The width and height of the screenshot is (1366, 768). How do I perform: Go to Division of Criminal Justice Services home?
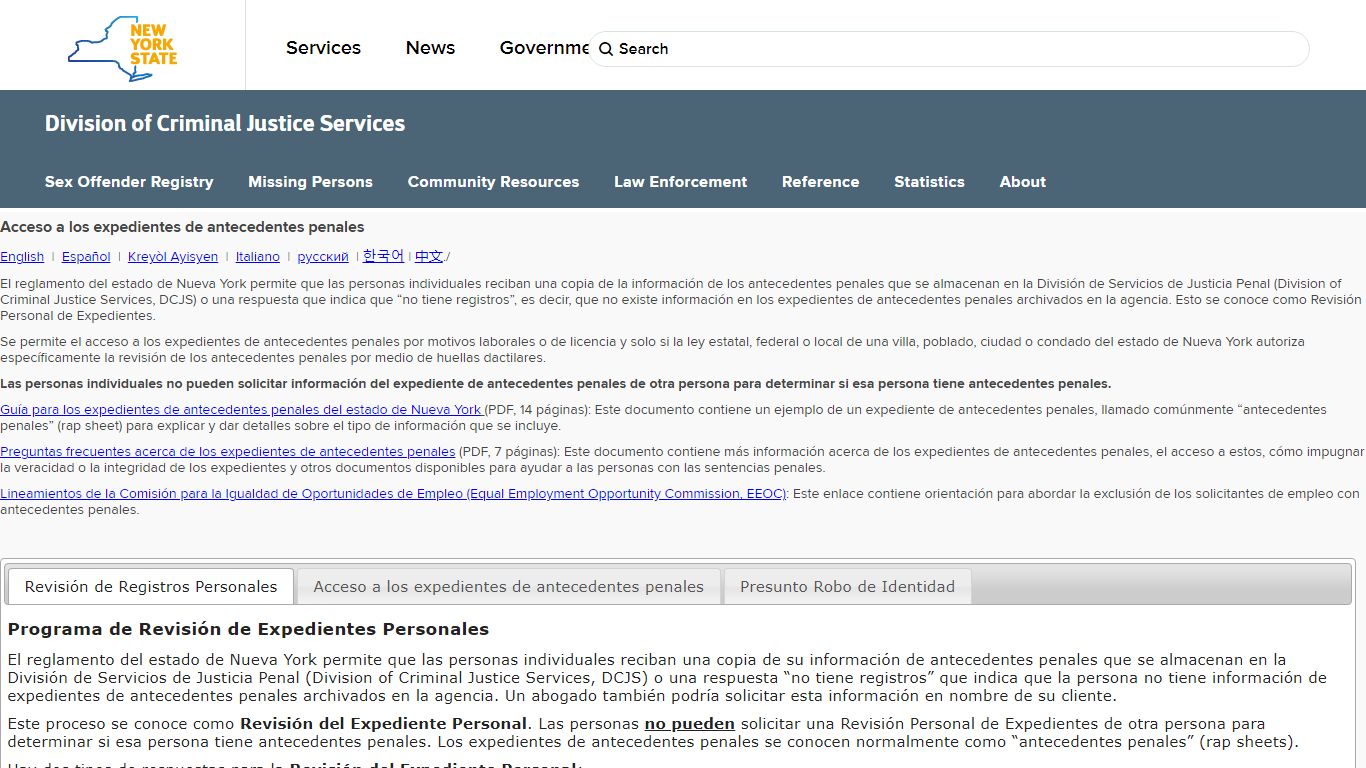[x=225, y=124]
